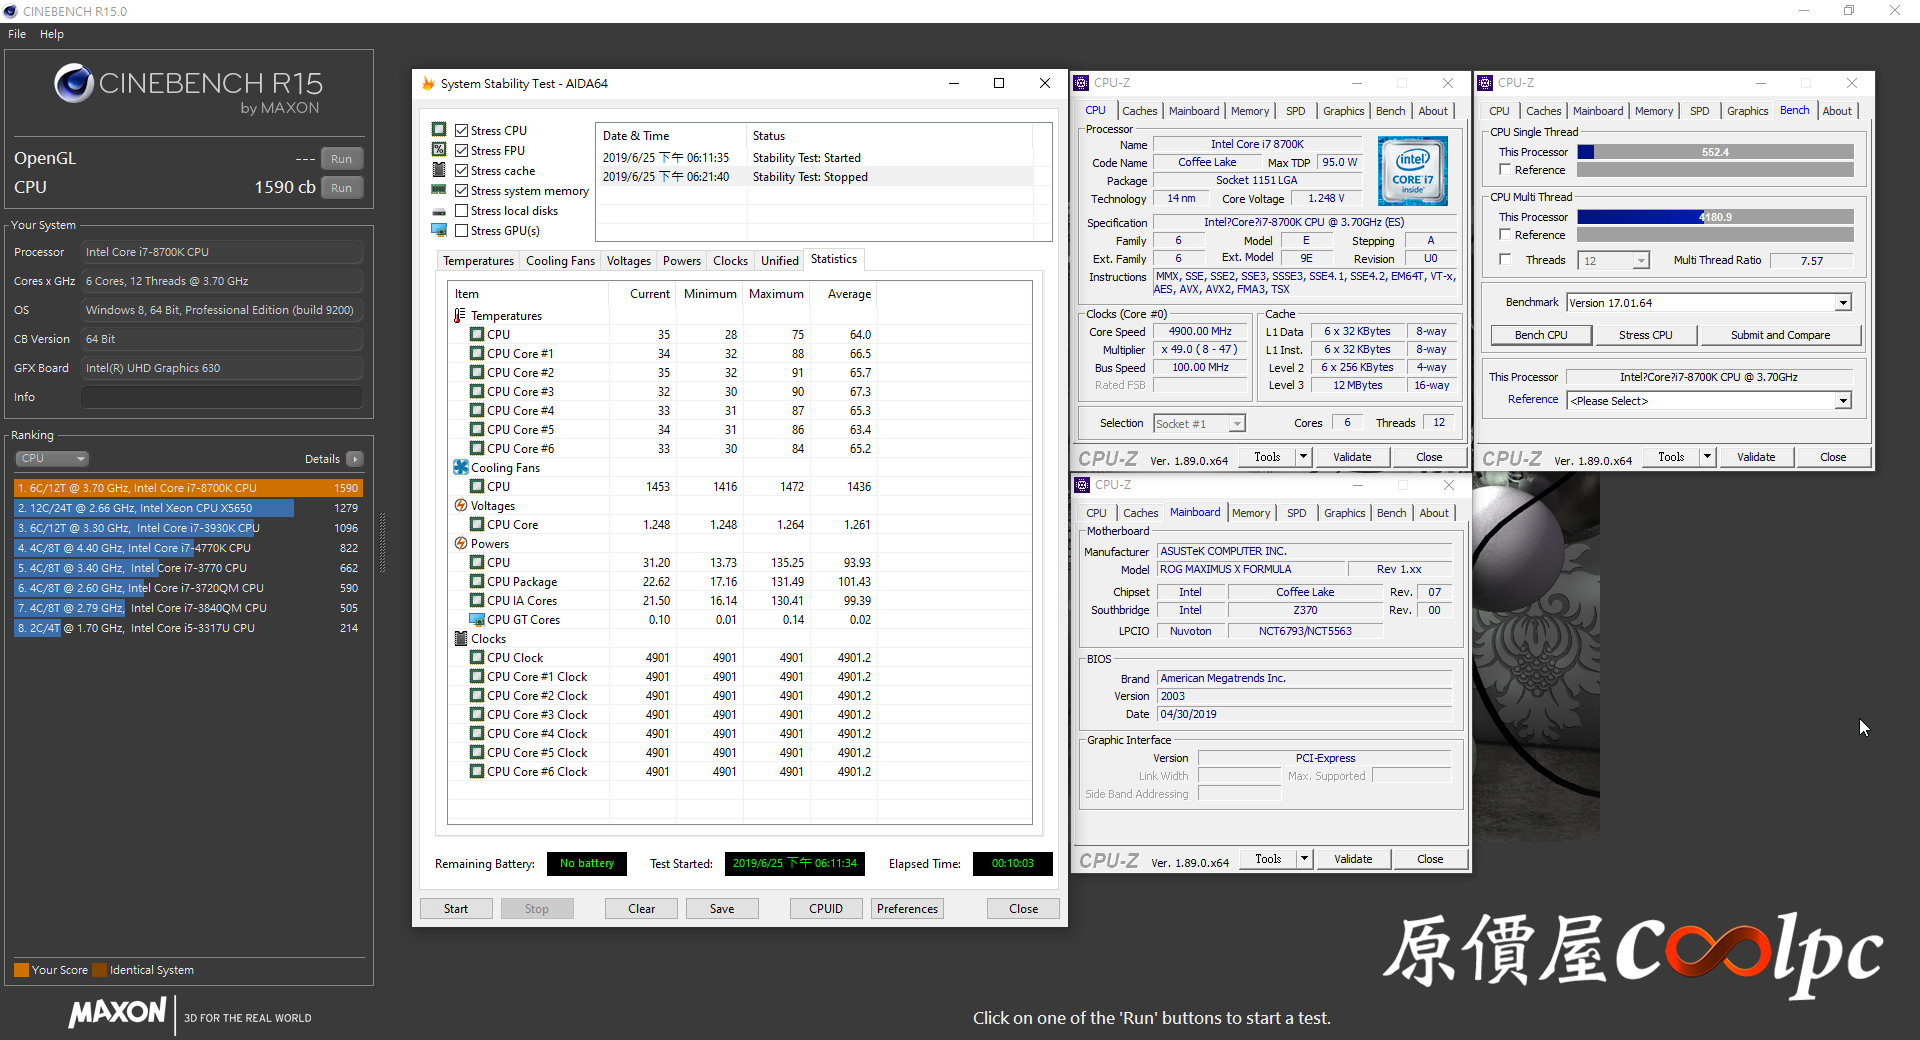Run the Cinebench CPU test
This screenshot has width=1920, height=1040.
click(x=341, y=188)
